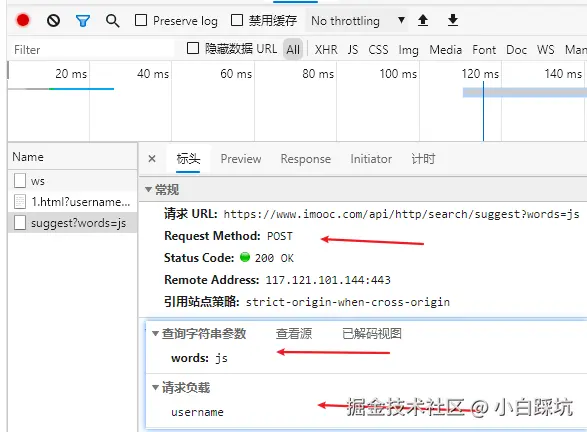This screenshot has width=587, height=432.
Task: Select the All filter type
Action: (293, 49)
